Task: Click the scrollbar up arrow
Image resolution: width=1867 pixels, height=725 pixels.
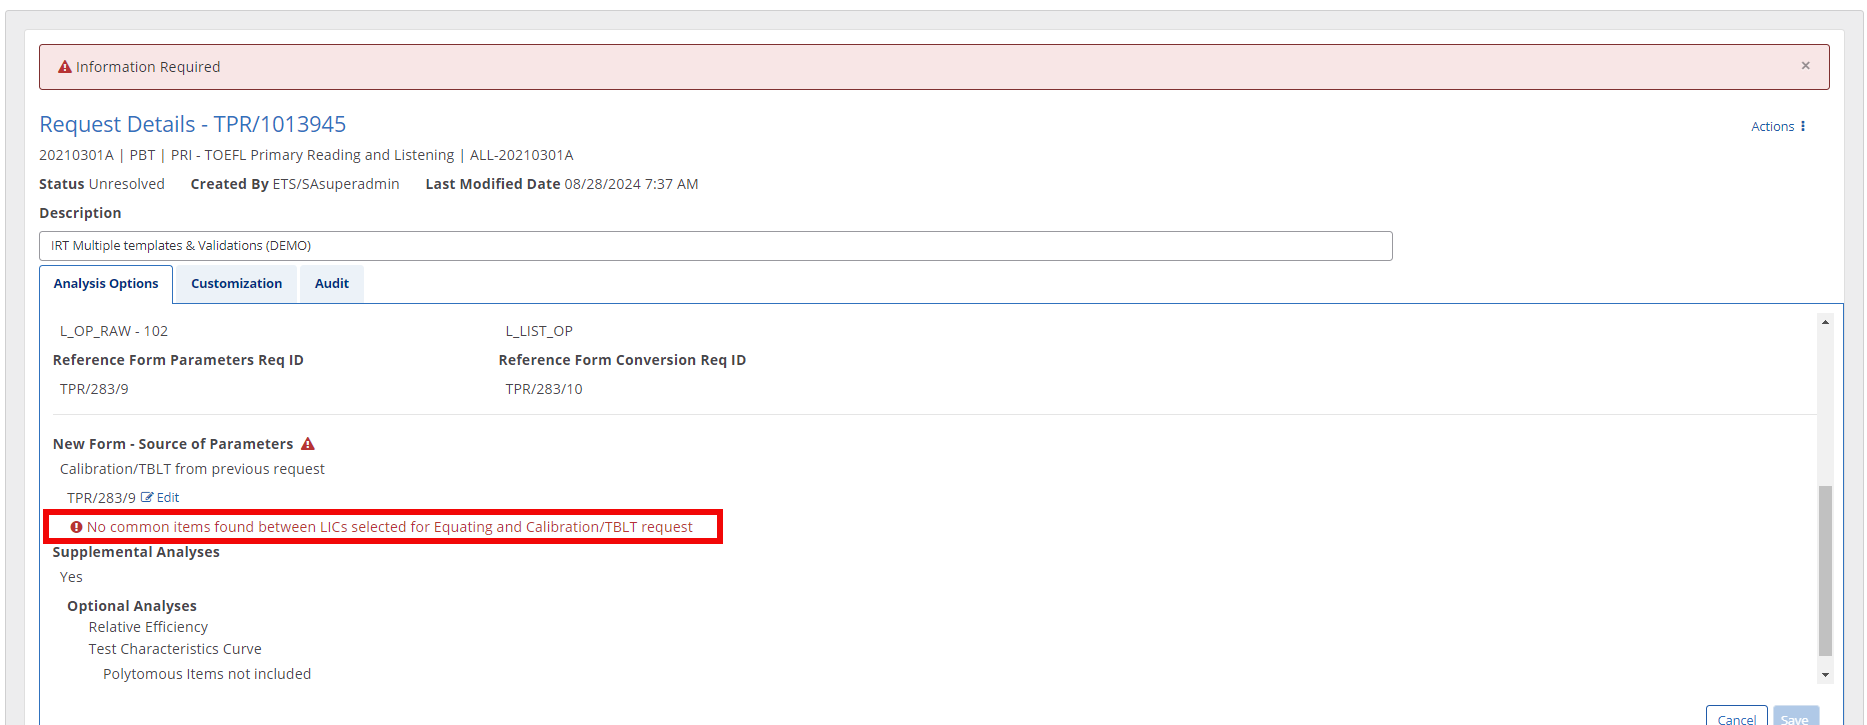Action: point(1825,322)
